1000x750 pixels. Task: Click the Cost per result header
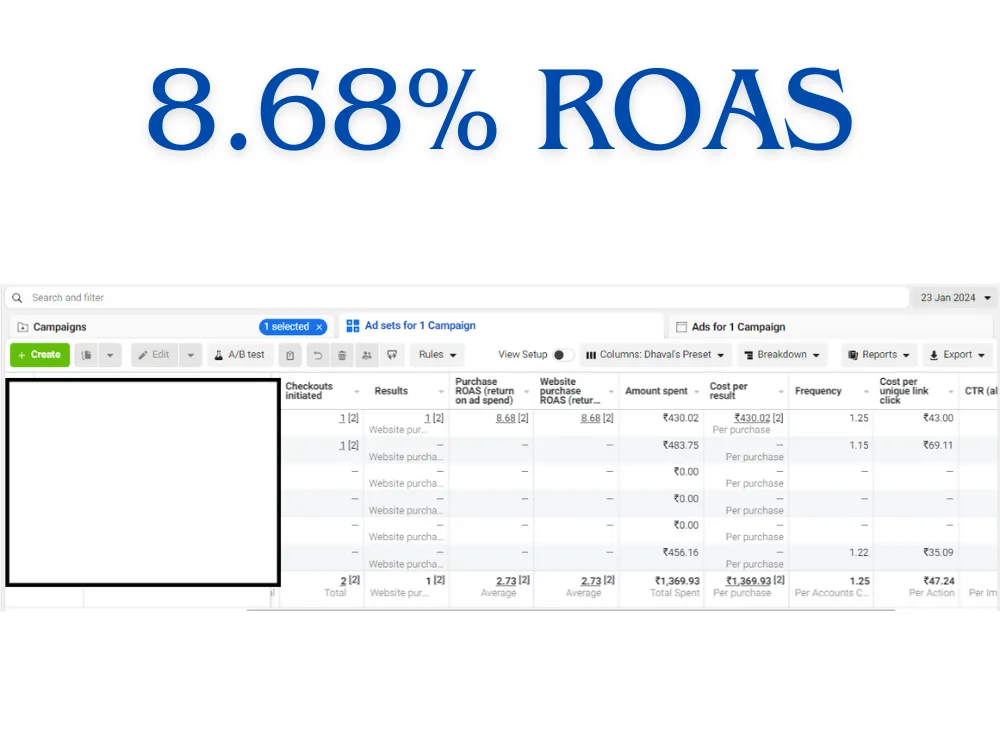(x=729, y=391)
